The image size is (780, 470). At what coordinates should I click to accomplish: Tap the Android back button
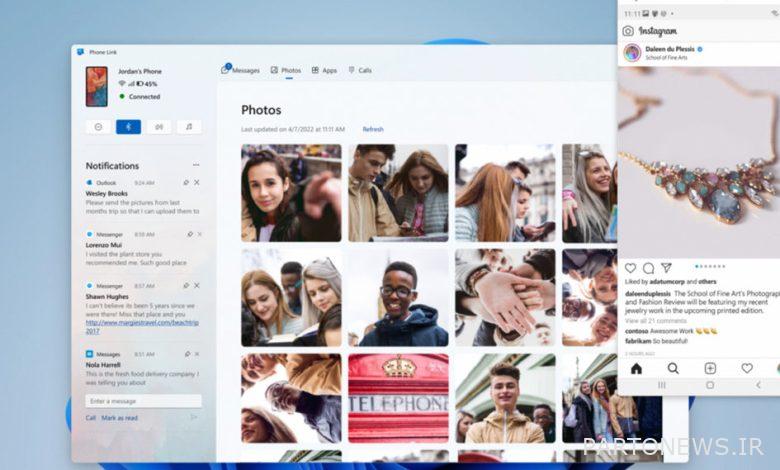click(758, 385)
